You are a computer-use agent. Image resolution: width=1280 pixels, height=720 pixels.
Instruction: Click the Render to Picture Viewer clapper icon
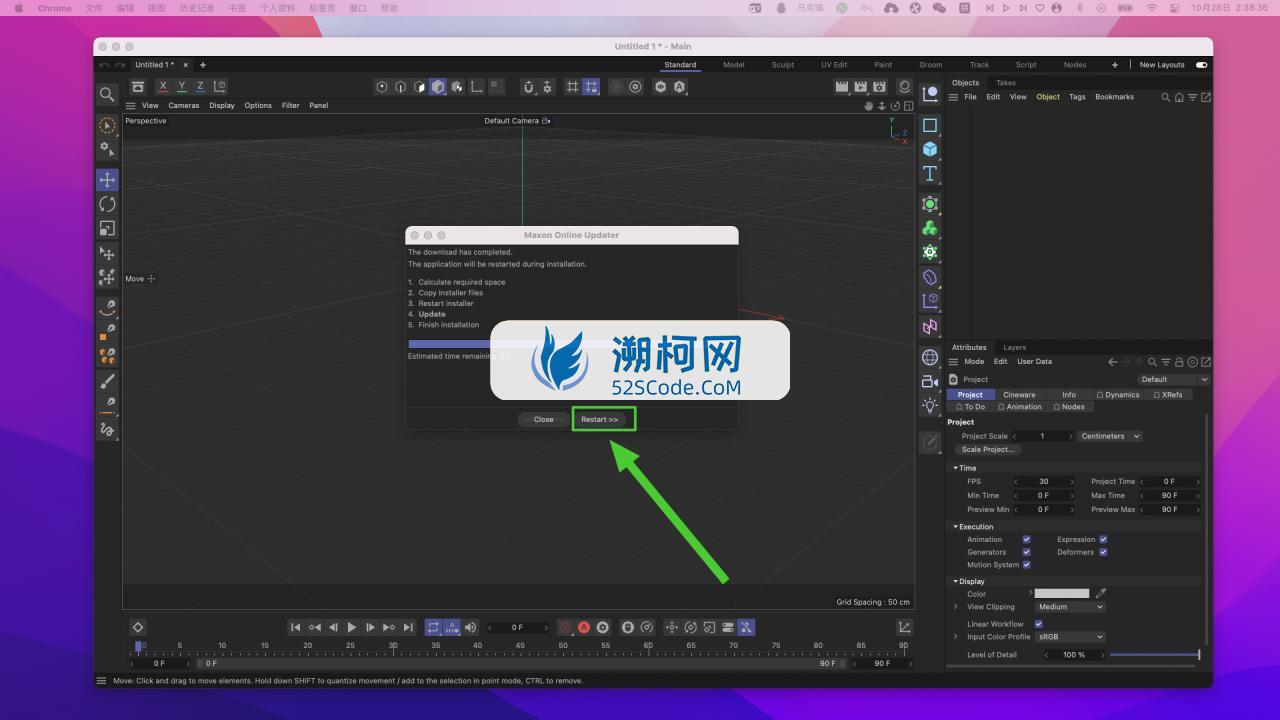(860, 87)
